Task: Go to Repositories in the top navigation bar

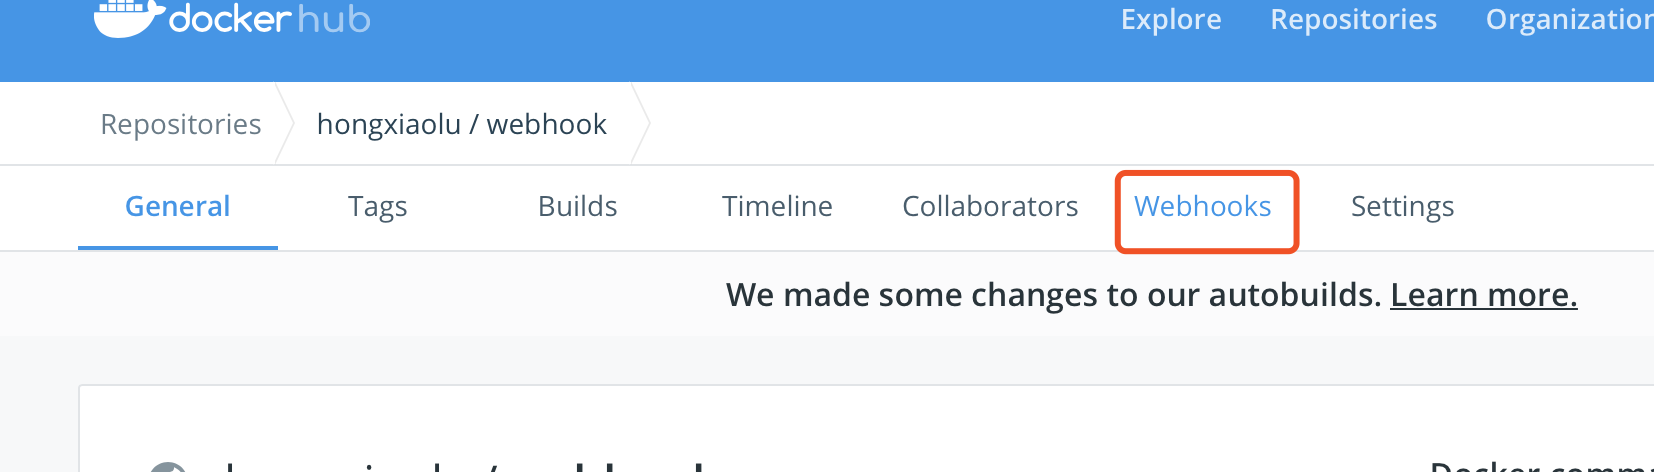Action: click(1353, 19)
